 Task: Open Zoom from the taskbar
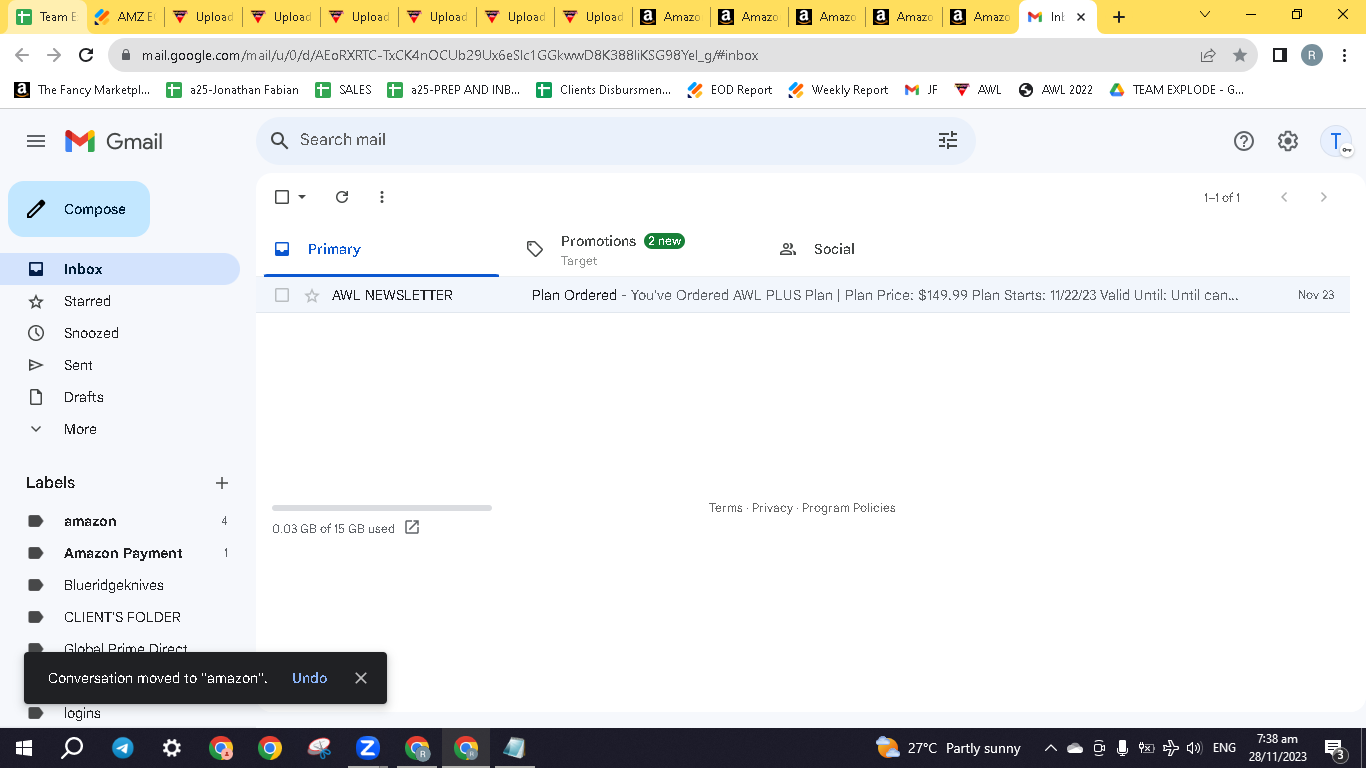point(368,748)
